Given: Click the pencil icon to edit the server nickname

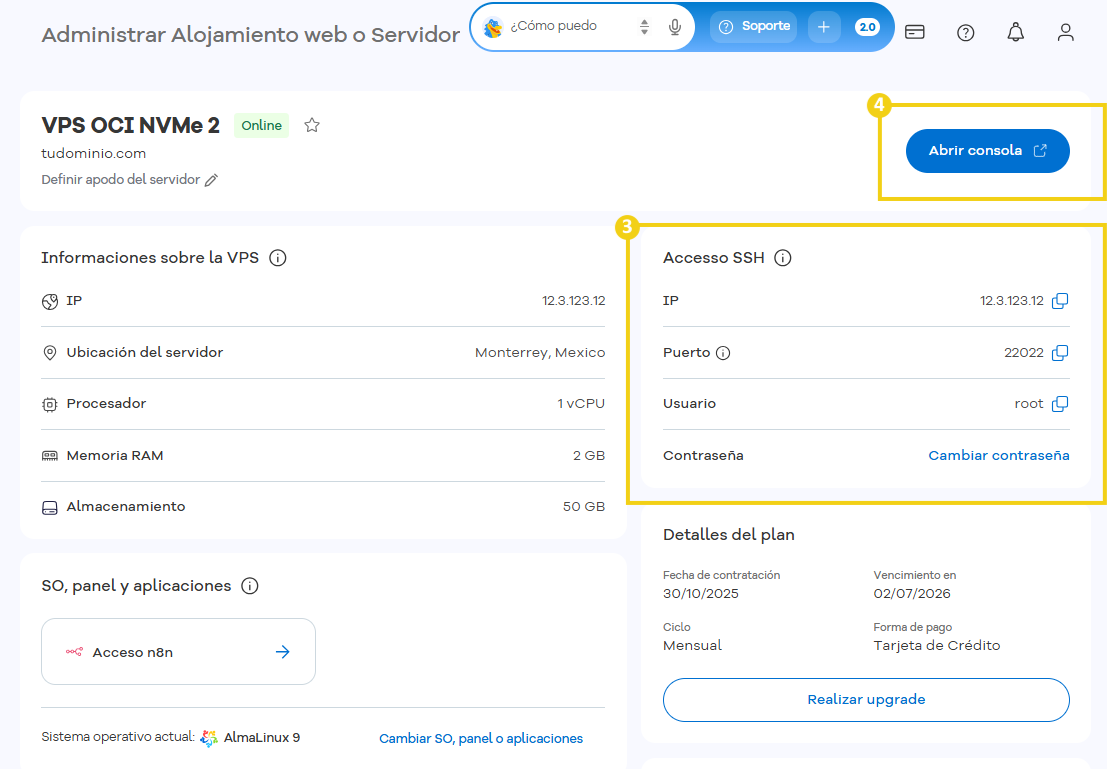Looking at the screenshot, I should tap(211, 180).
